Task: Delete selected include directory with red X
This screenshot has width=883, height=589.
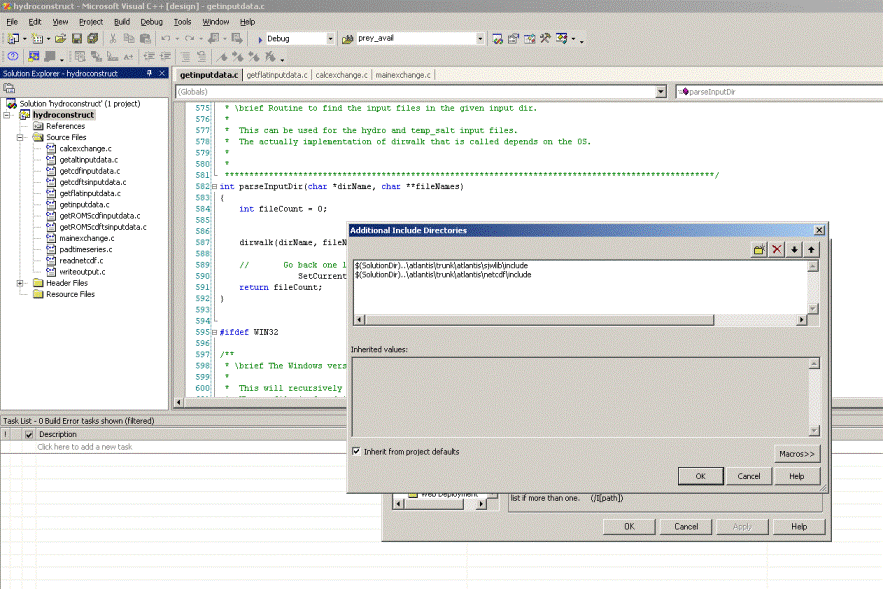Action: click(777, 249)
